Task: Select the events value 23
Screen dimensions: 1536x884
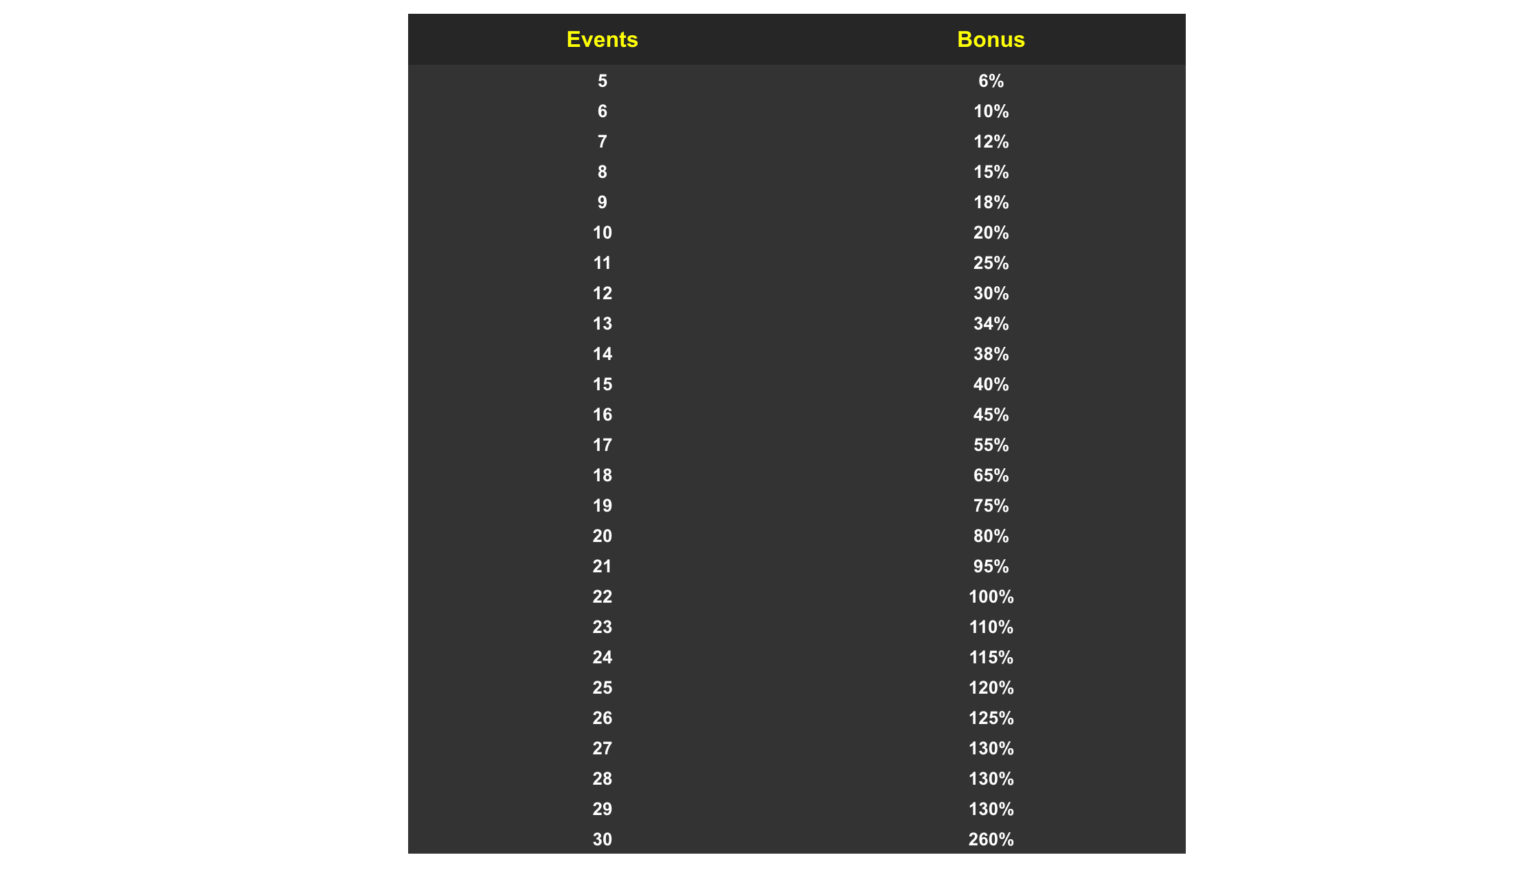Action: click(x=602, y=627)
